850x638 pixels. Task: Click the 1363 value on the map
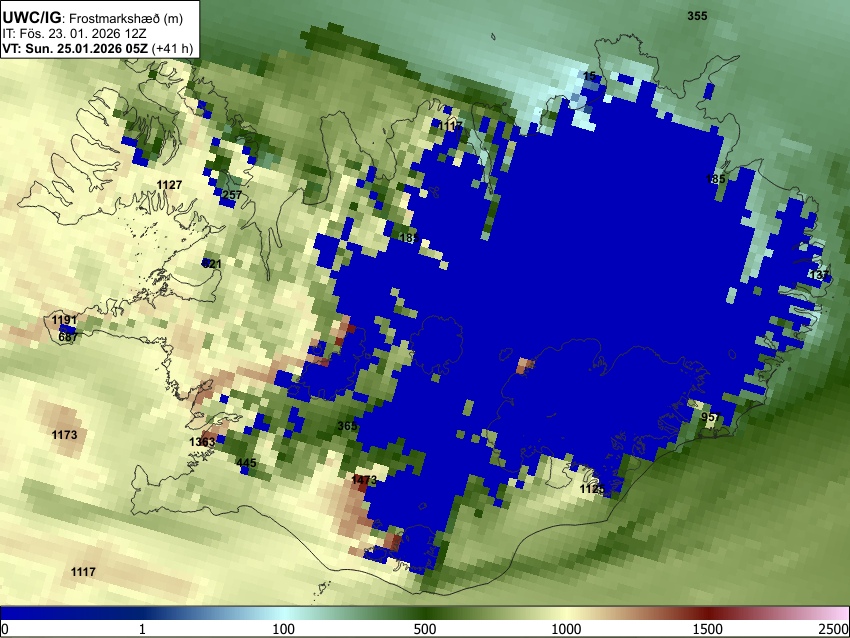click(x=202, y=442)
